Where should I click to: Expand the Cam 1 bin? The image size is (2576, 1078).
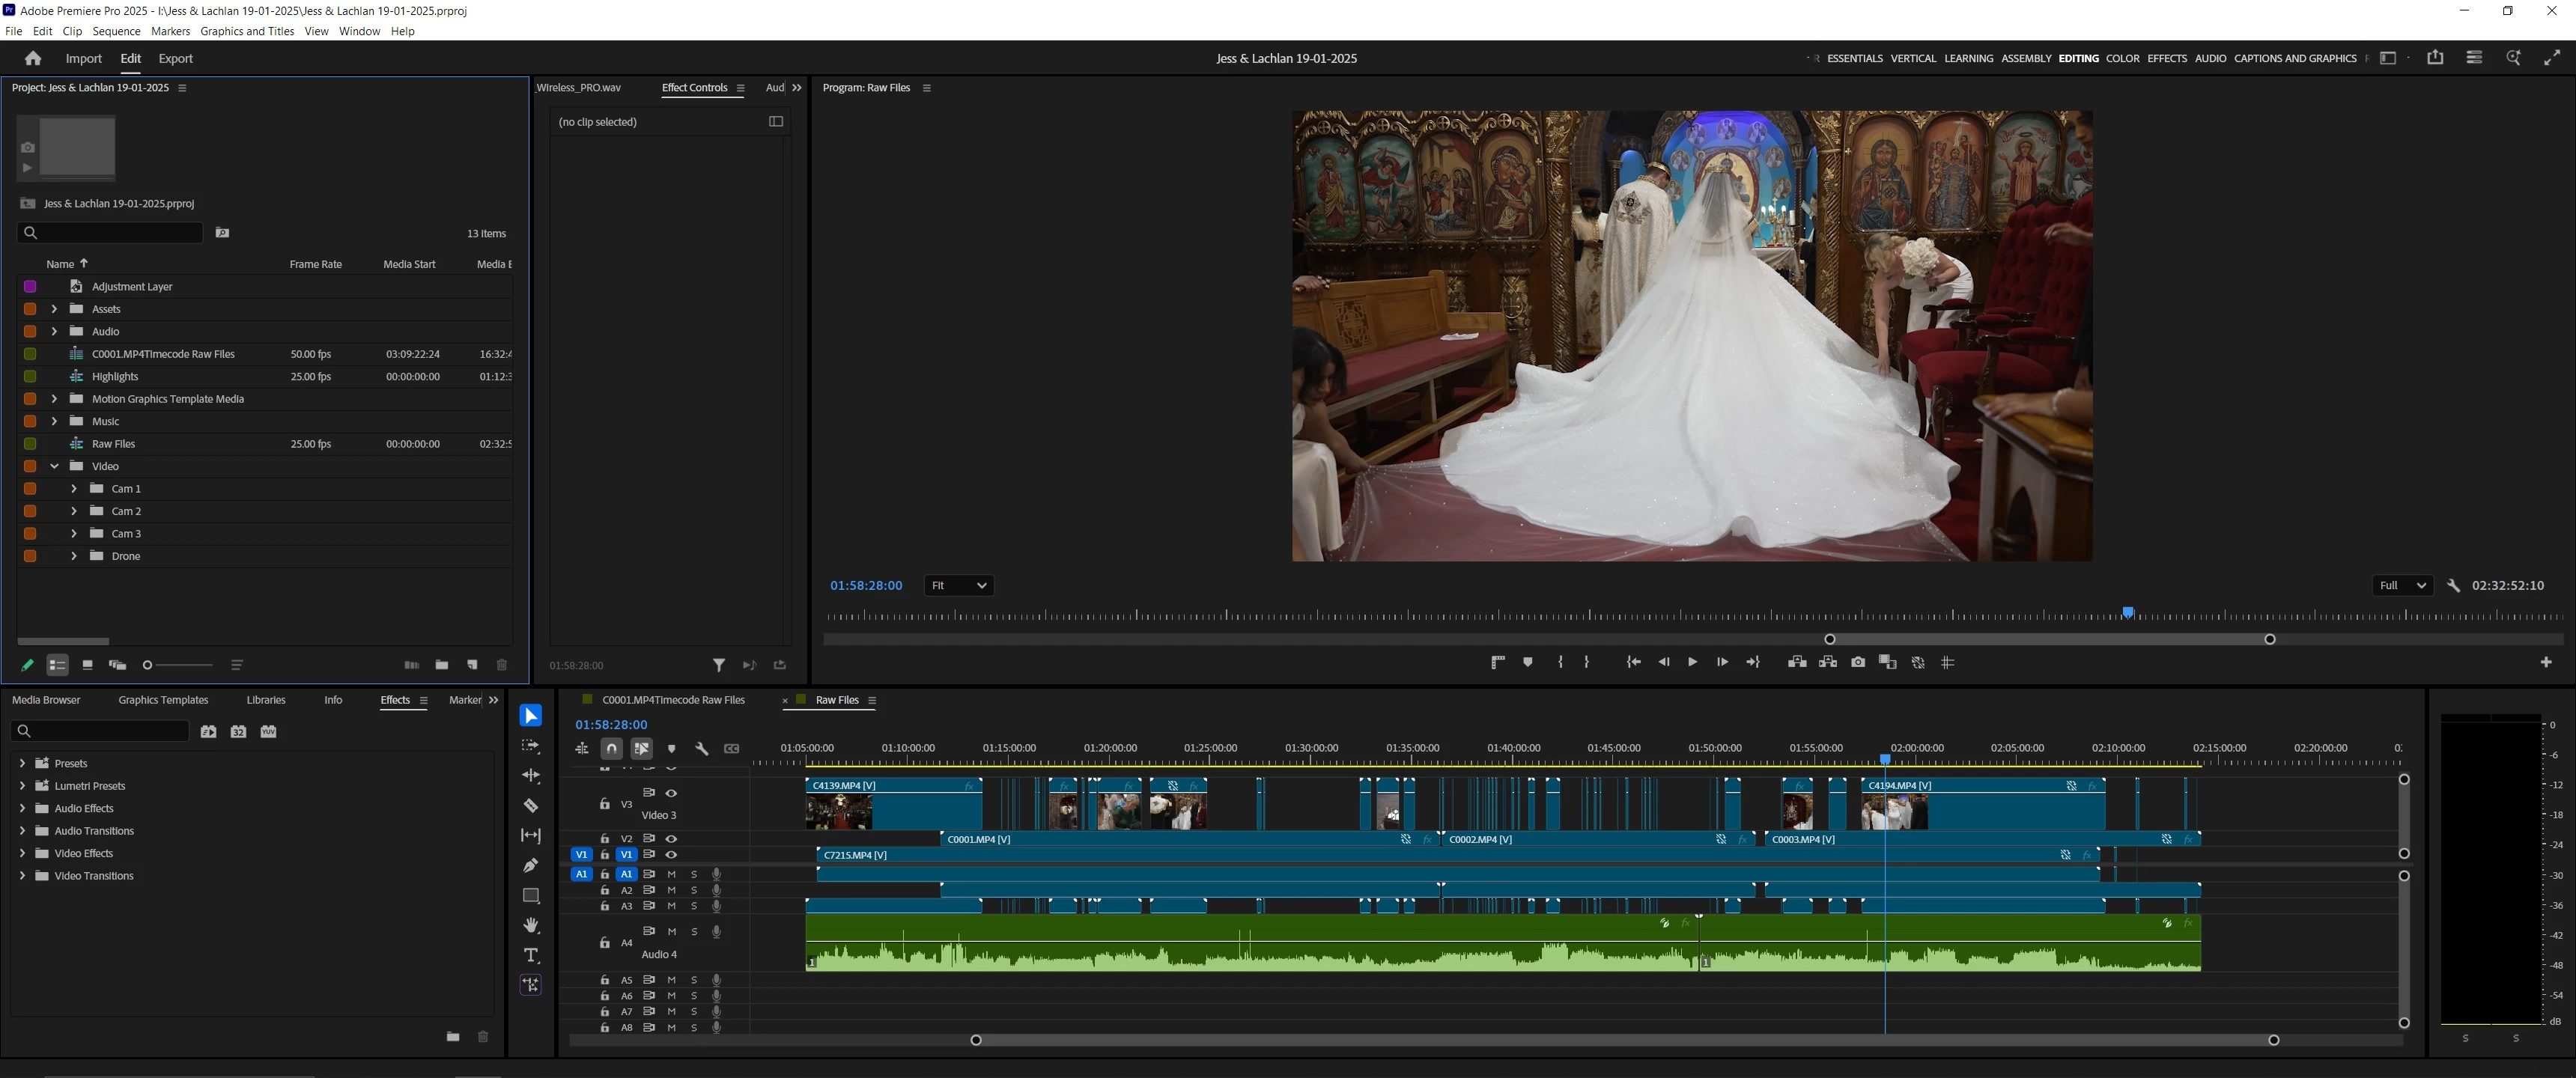pyautogui.click(x=74, y=489)
